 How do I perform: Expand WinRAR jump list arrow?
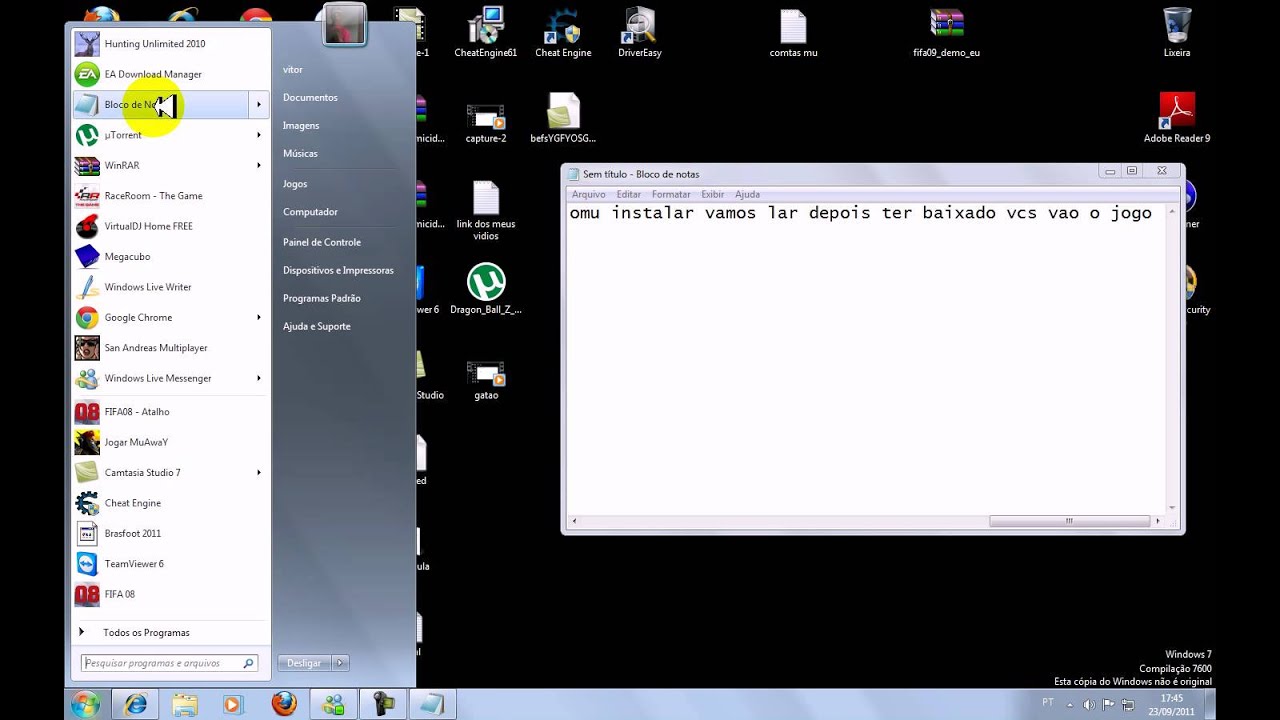[x=259, y=165]
